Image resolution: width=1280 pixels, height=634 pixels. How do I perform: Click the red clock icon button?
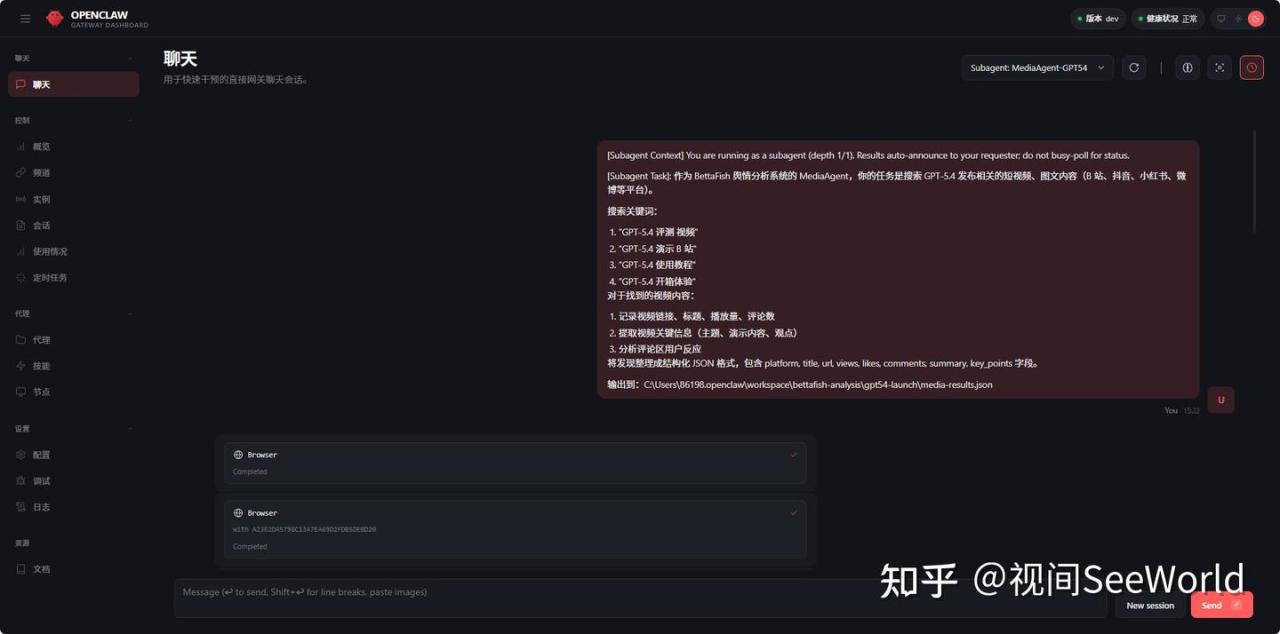[x=1251, y=68]
